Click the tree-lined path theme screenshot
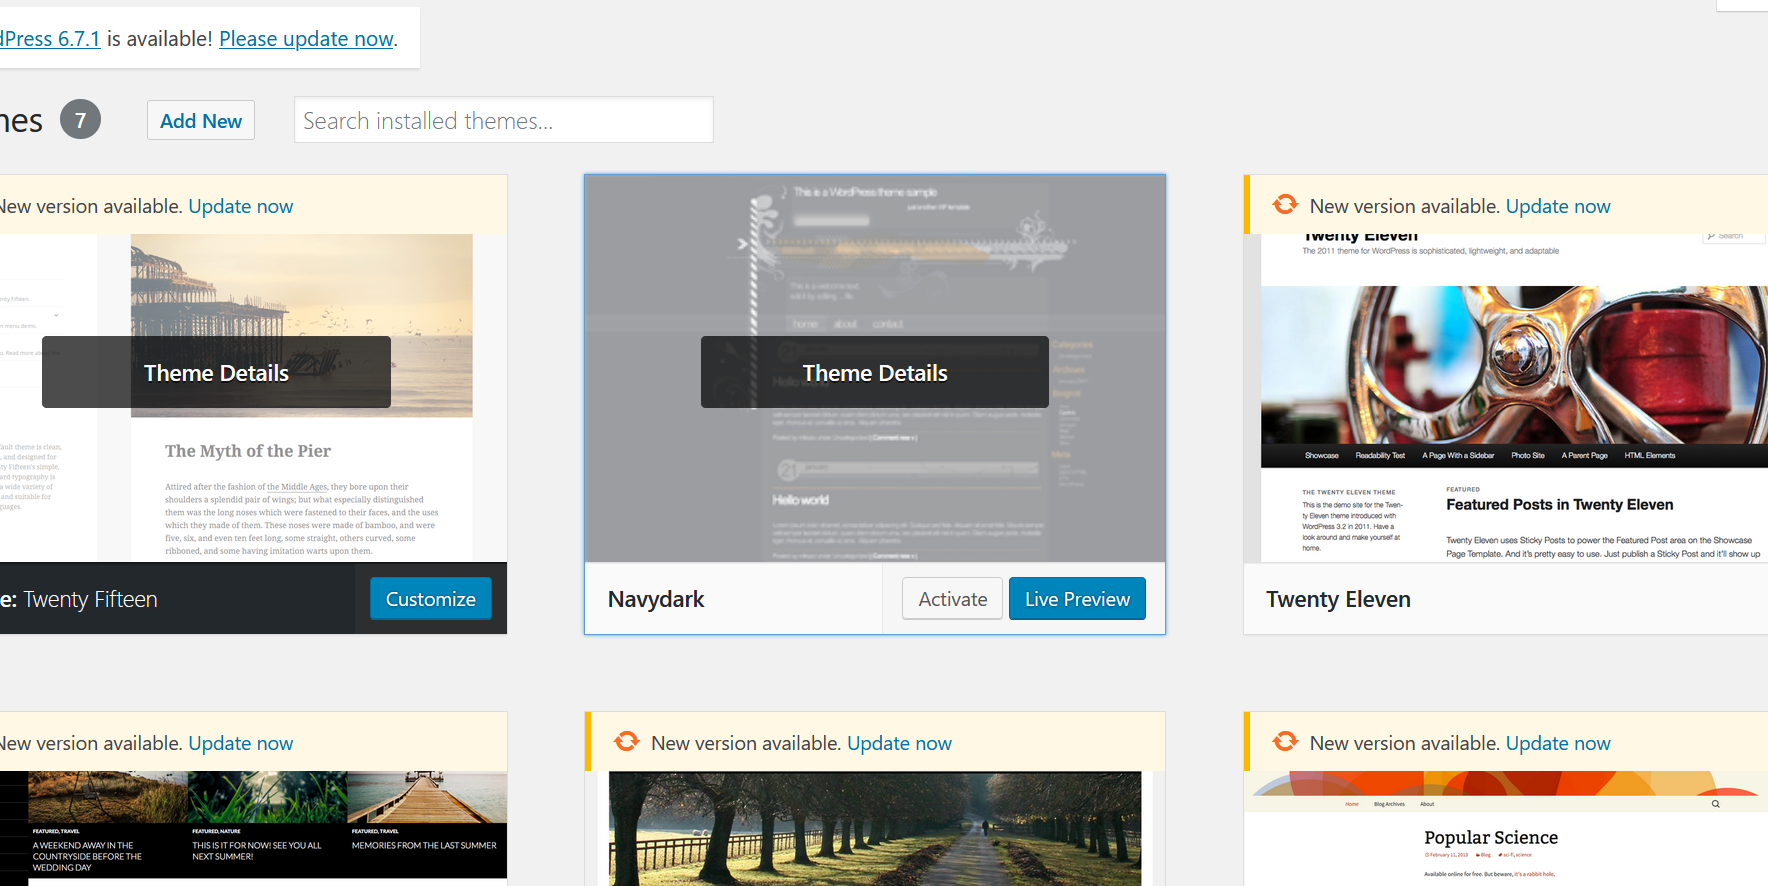 click(x=875, y=828)
